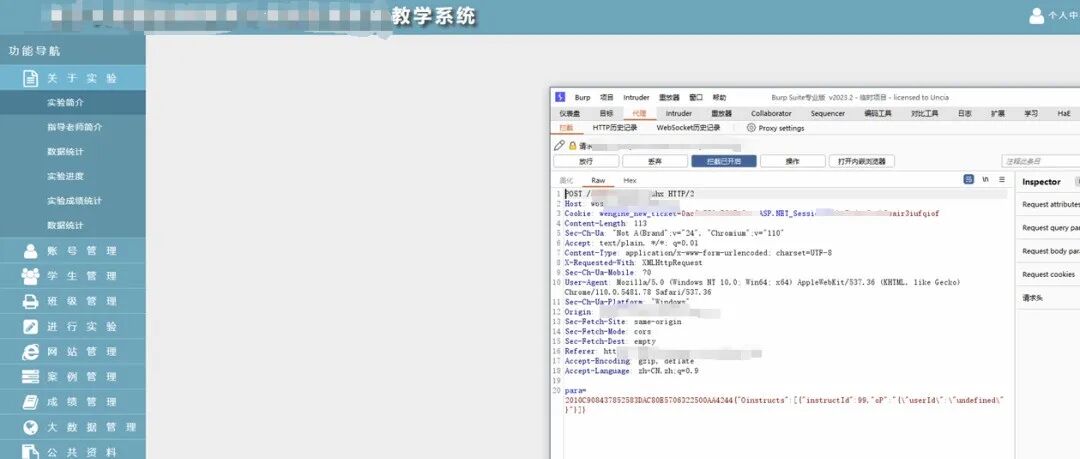
Task: Expand the 账号管理 sidebar section
Action: 73,251
